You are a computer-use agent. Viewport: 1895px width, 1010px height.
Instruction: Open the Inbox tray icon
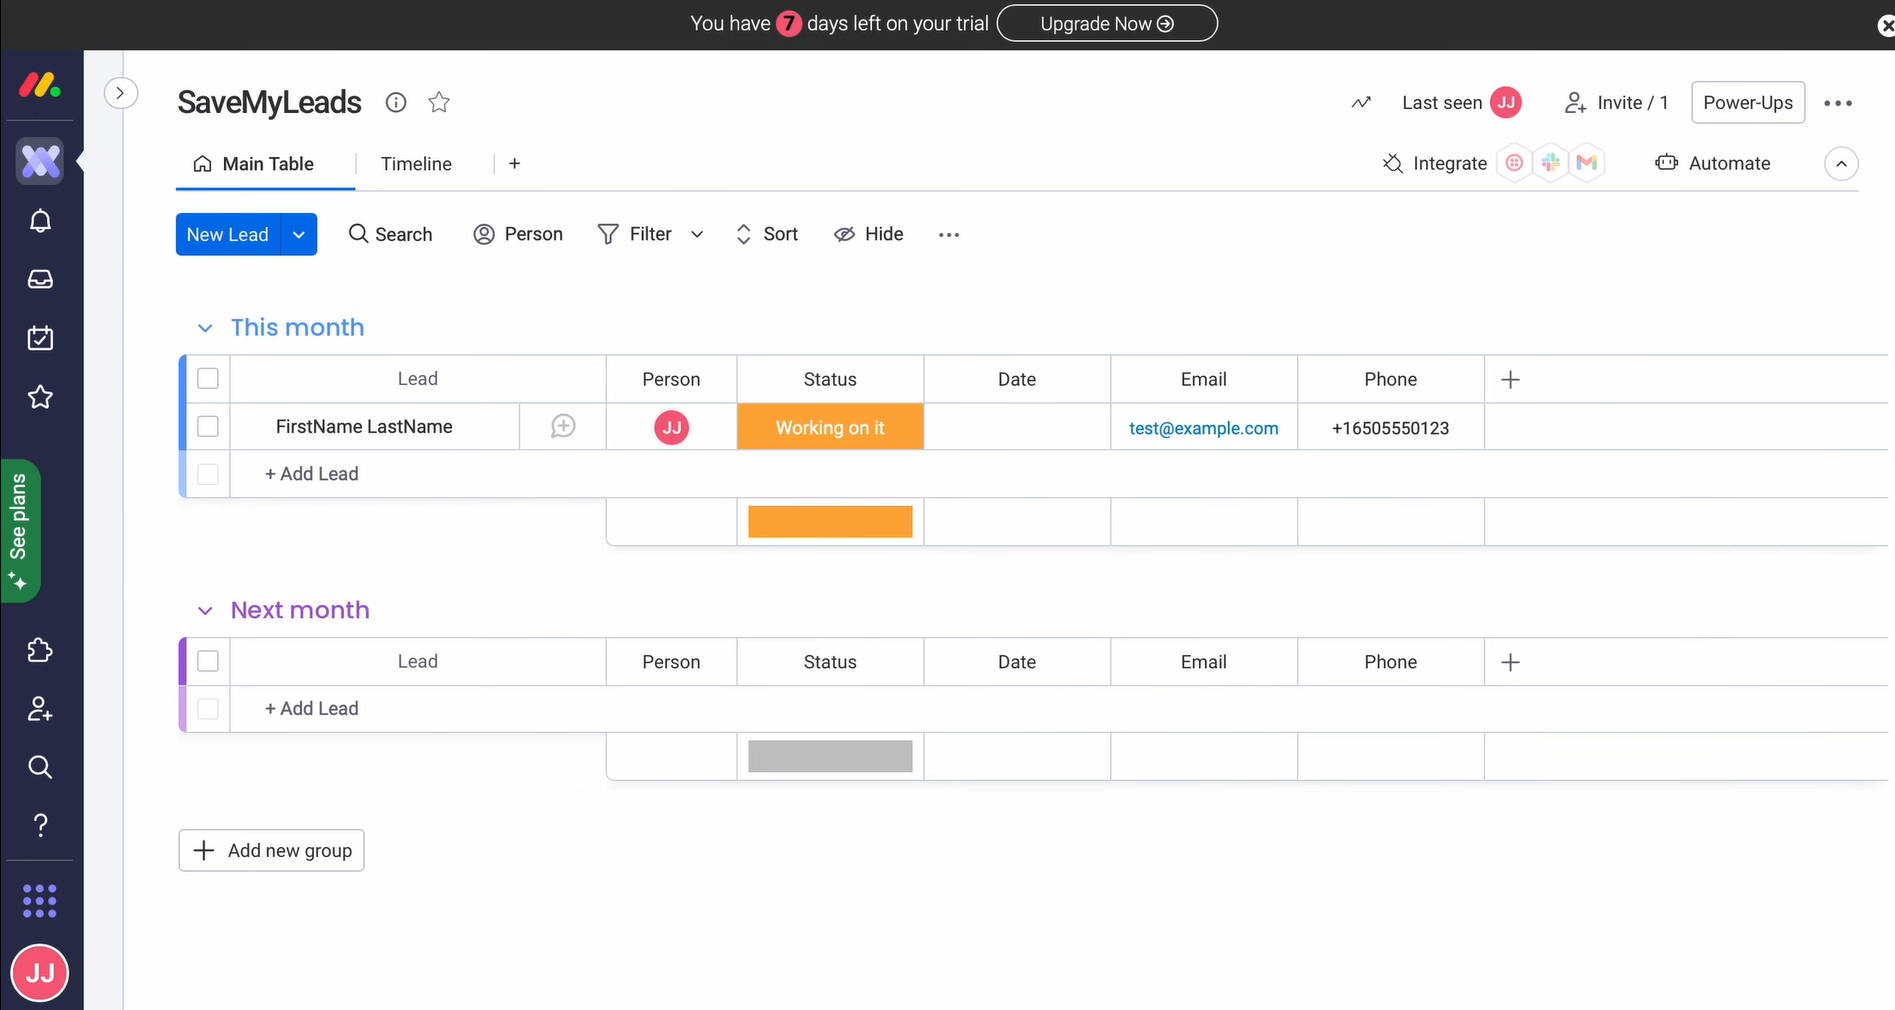(x=40, y=280)
